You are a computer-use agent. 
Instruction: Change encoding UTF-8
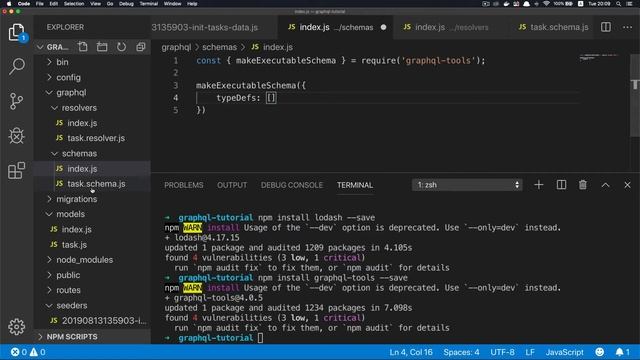click(502, 352)
